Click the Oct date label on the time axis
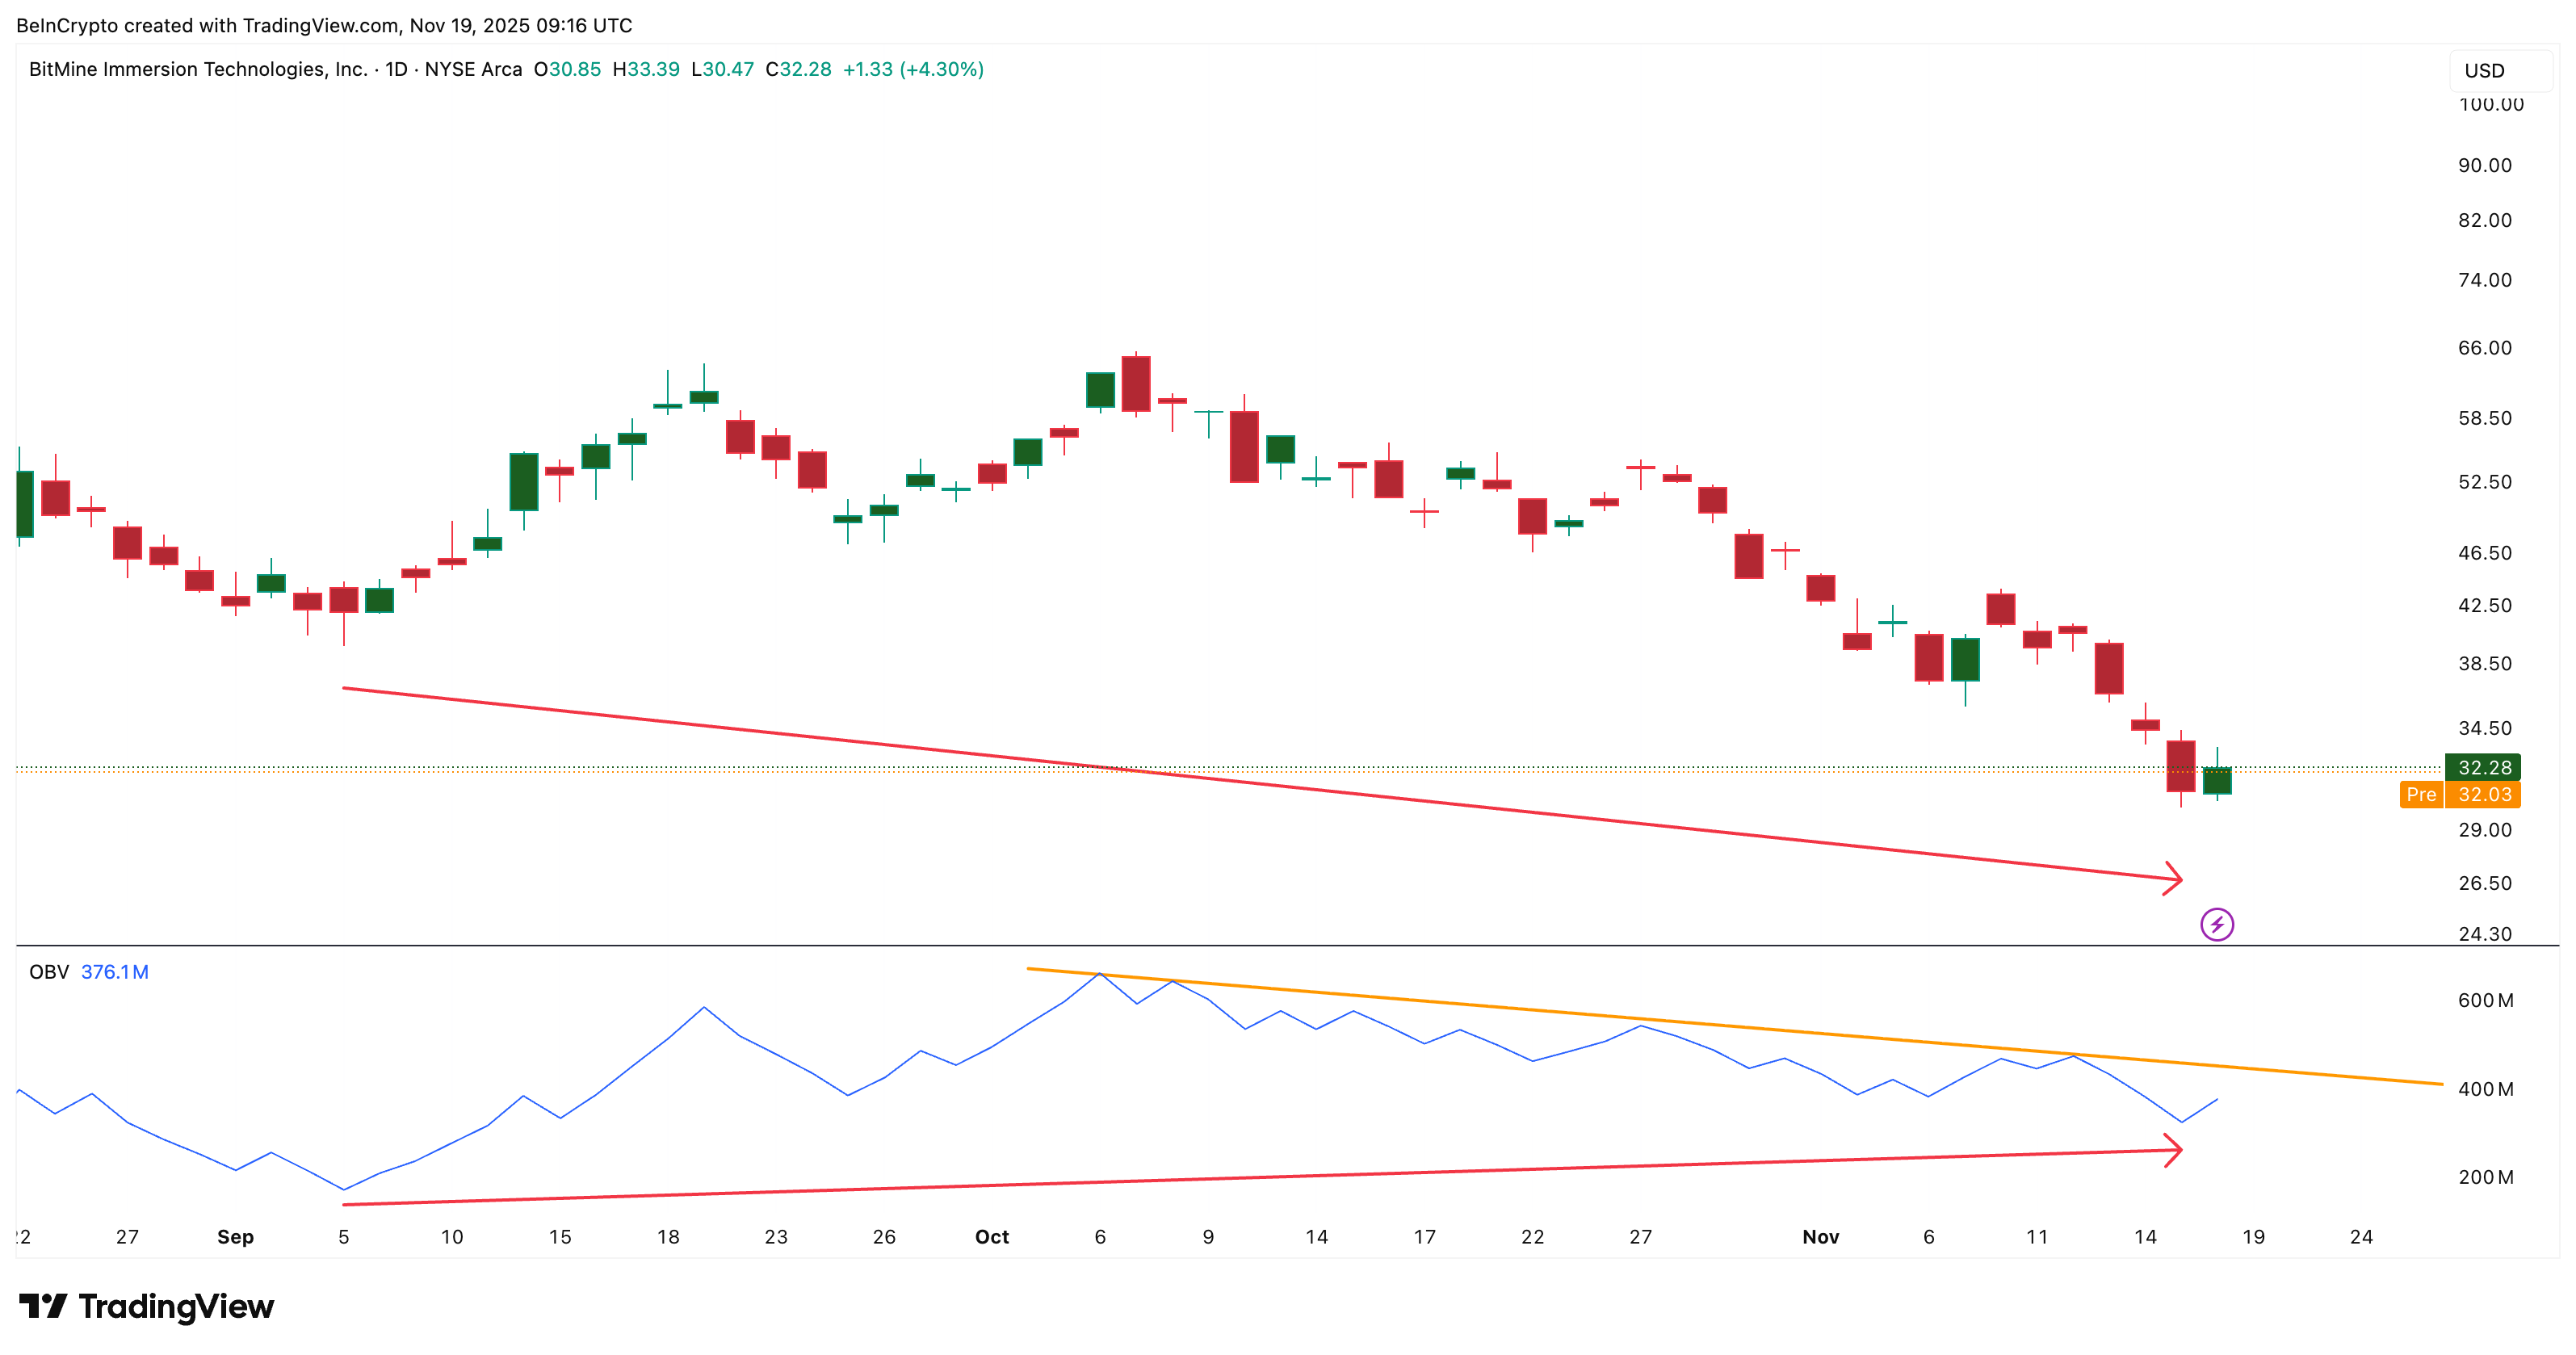Screen dimensions: 2576x1355 click(x=991, y=1237)
